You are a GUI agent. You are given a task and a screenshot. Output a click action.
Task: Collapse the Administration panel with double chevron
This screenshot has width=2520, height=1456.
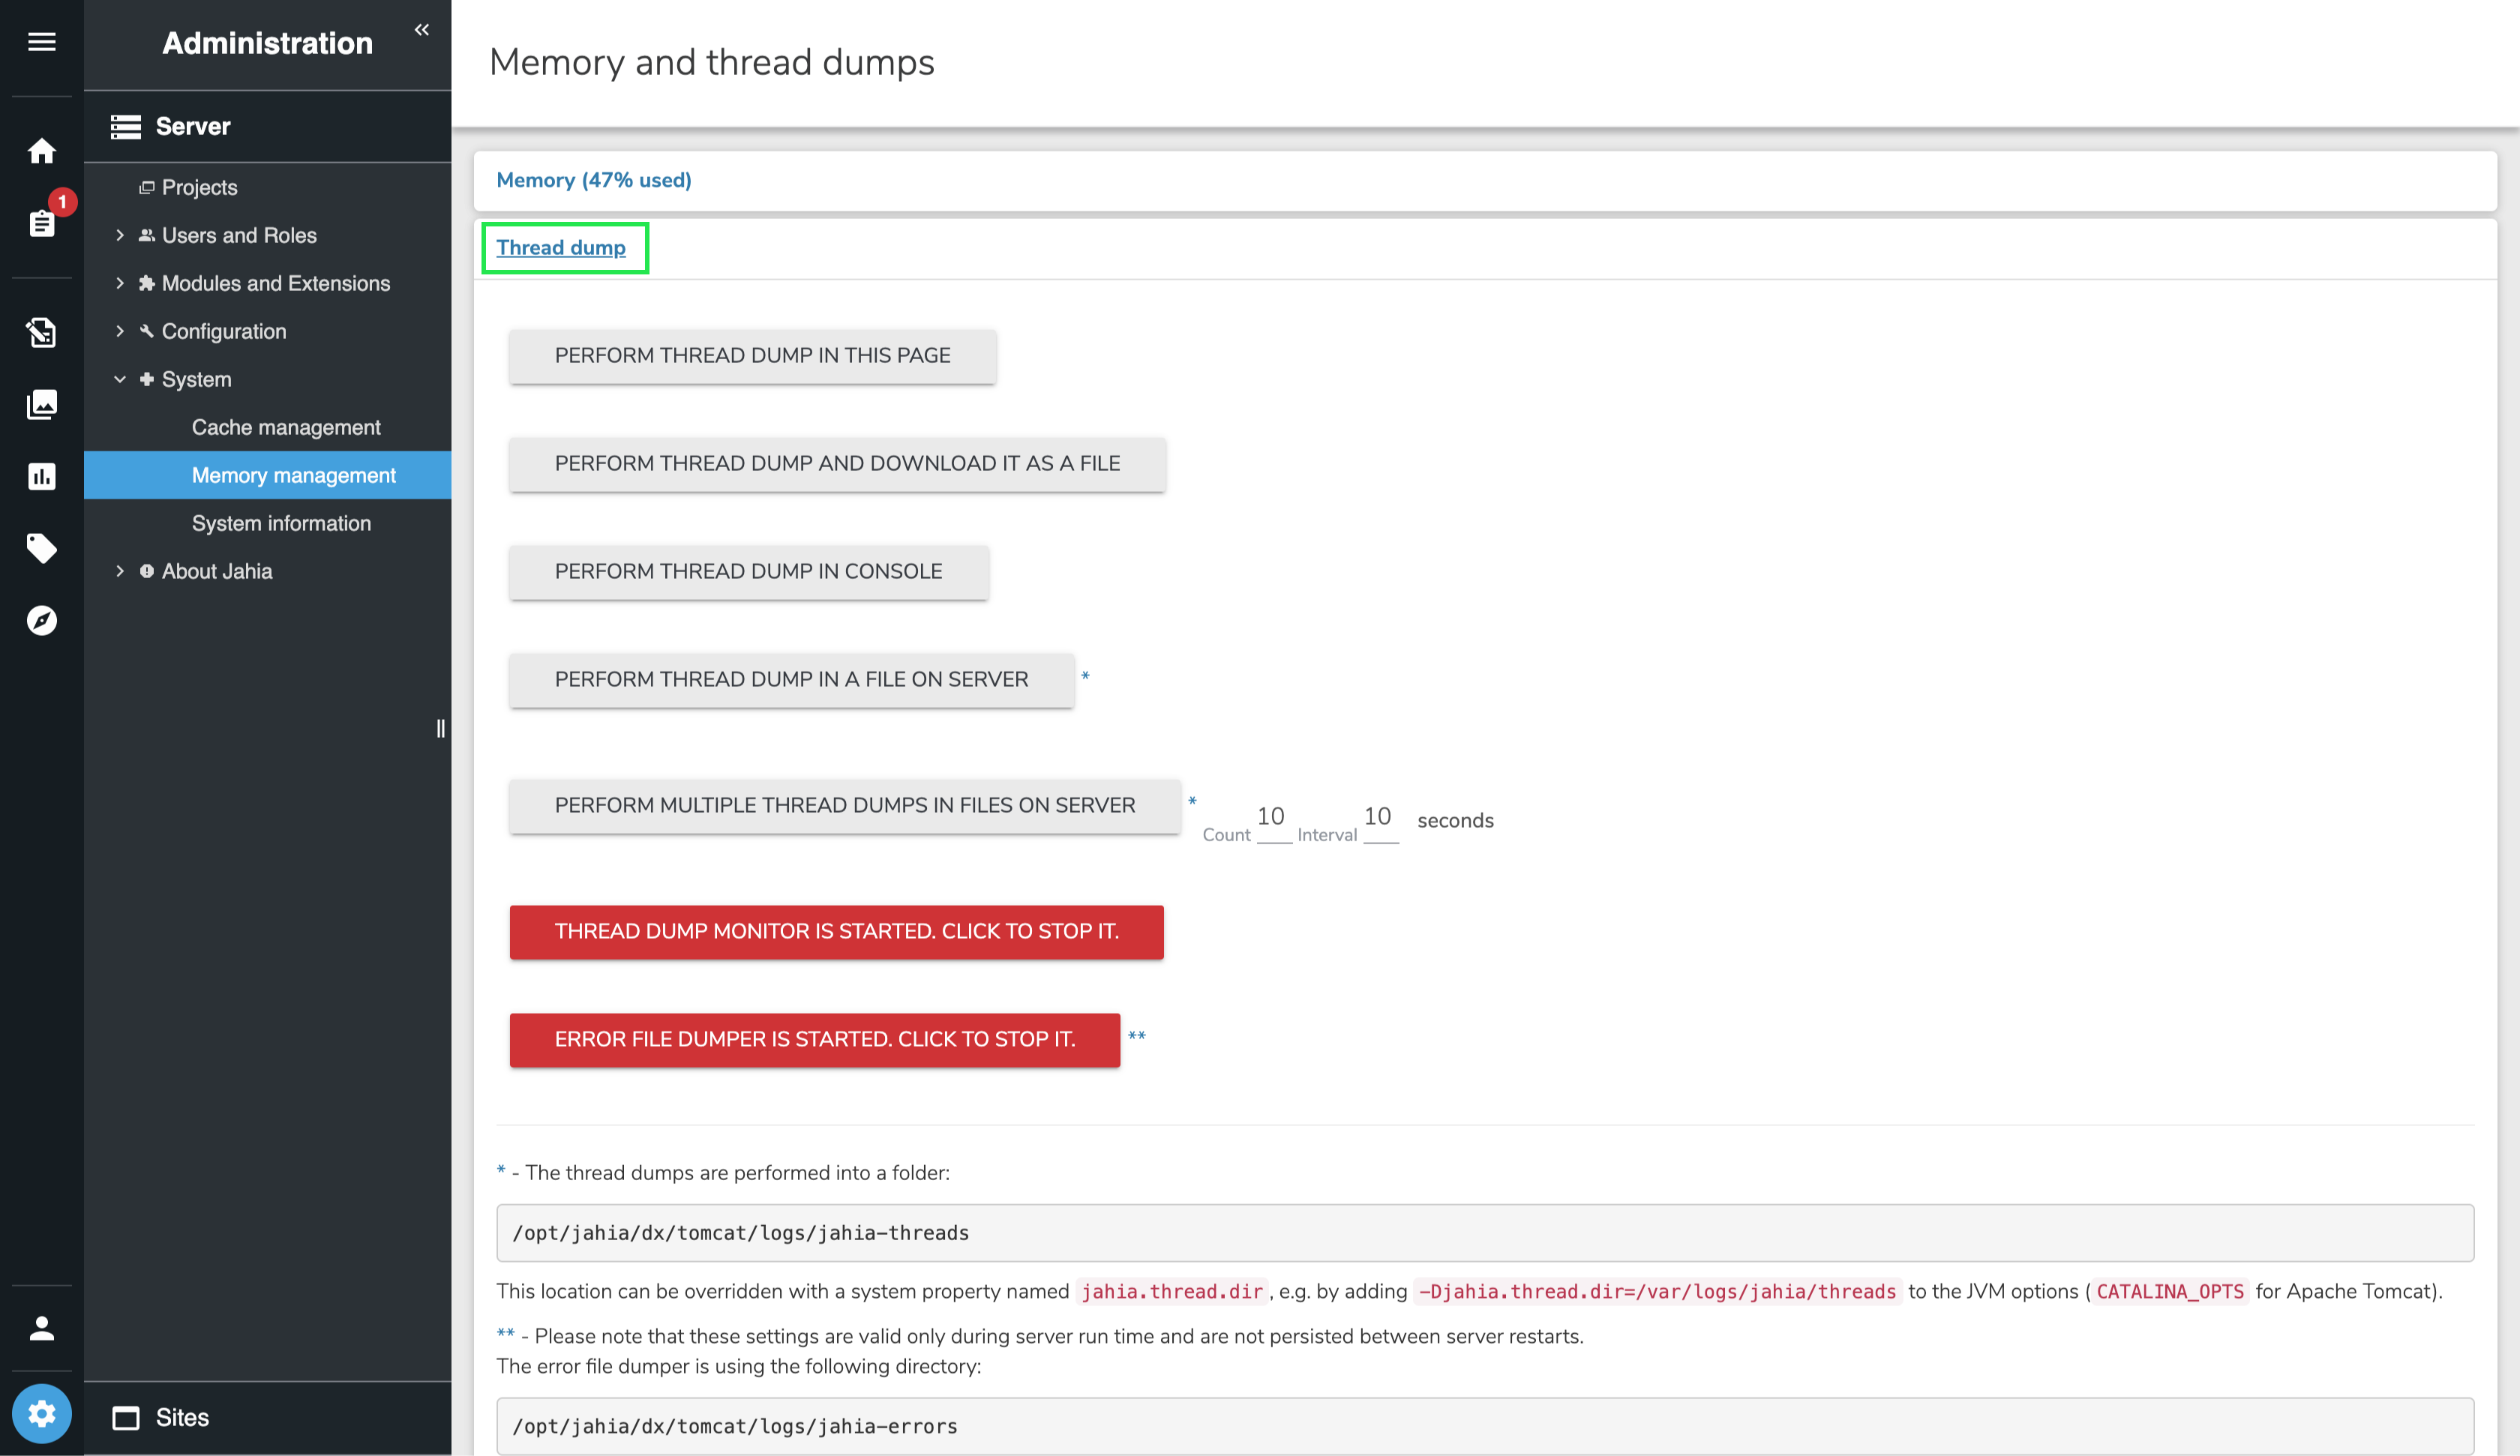[x=422, y=30]
